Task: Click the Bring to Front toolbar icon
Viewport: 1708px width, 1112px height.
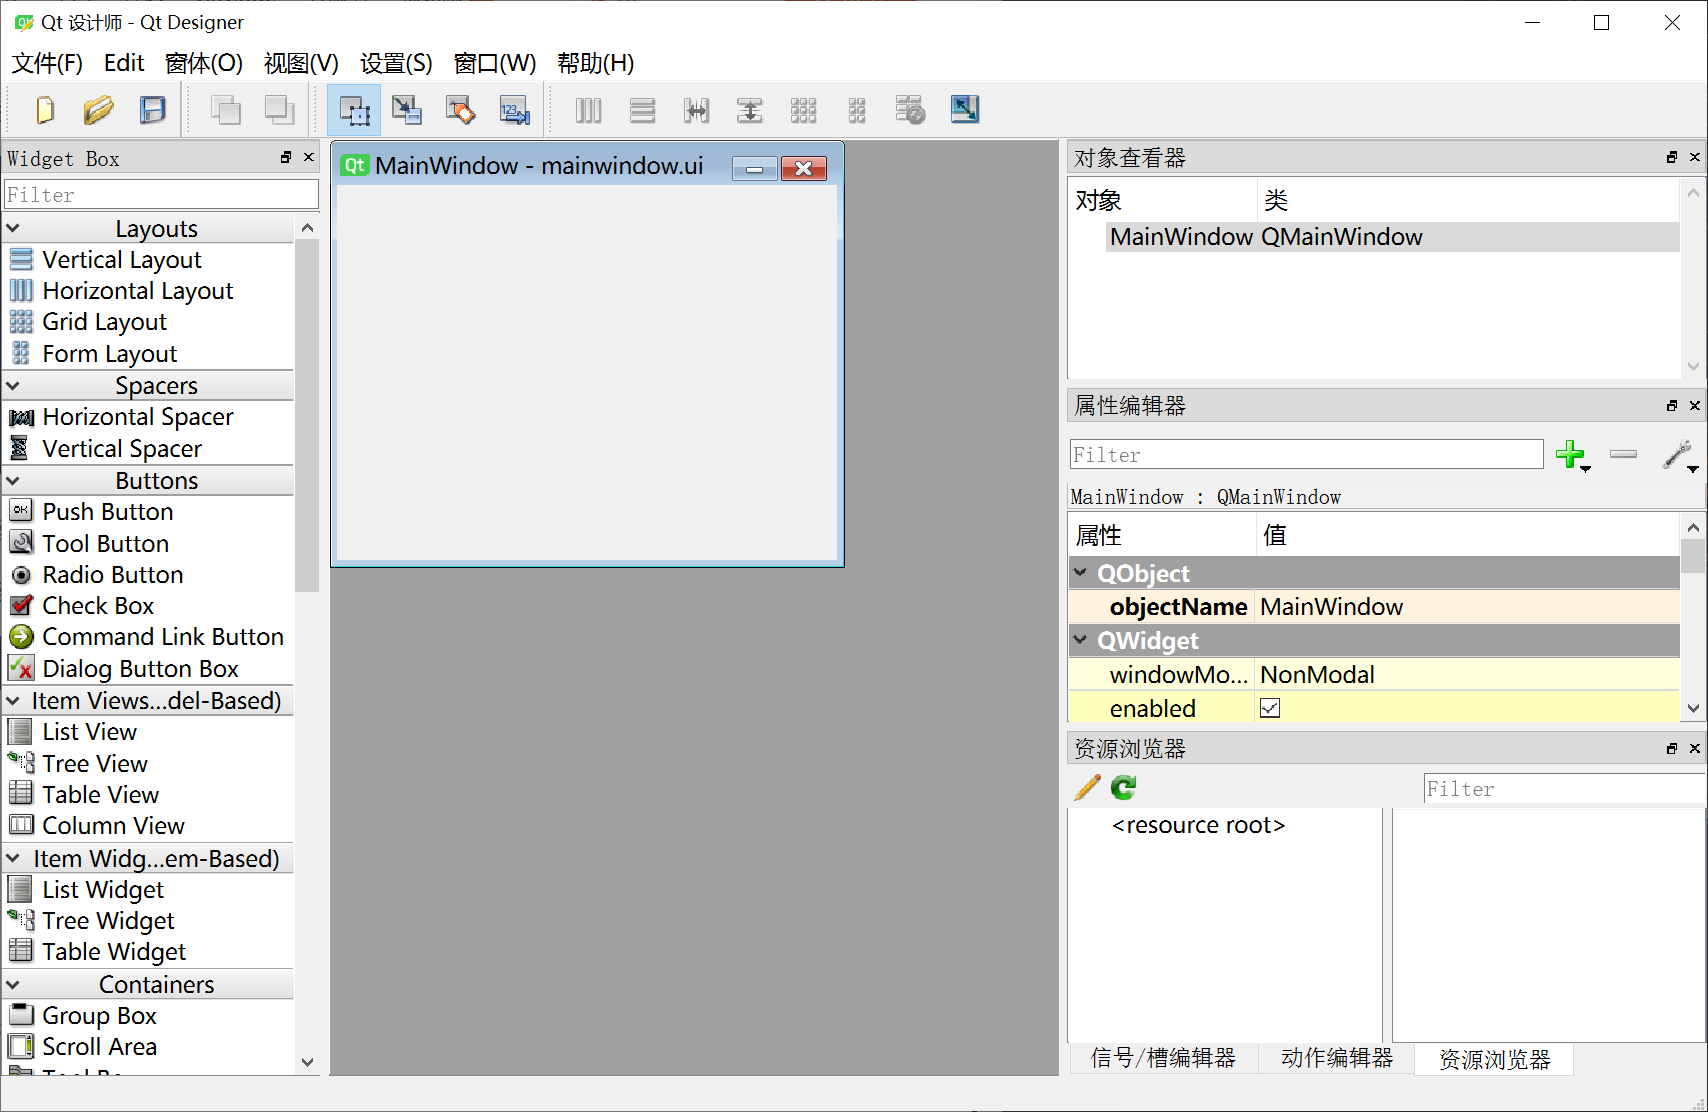Action: [279, 110]
